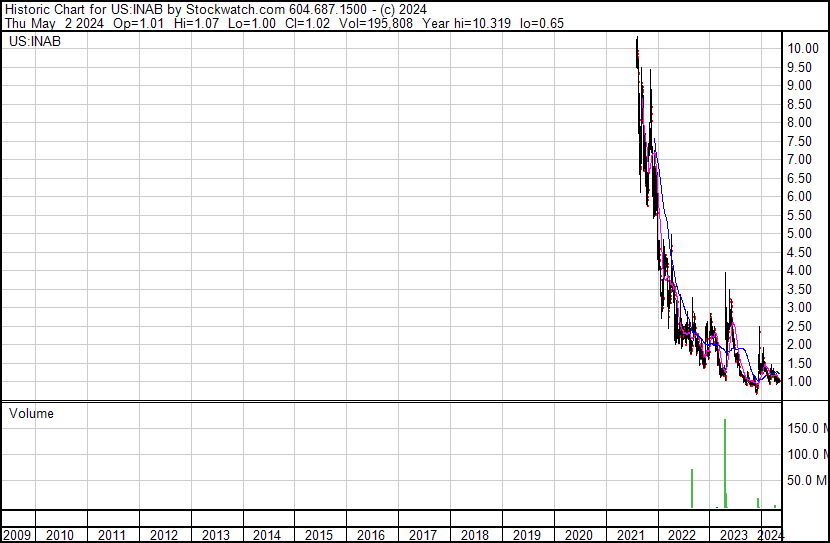
Task: Click the tallest green volume bar
Action: click(724, 463)
